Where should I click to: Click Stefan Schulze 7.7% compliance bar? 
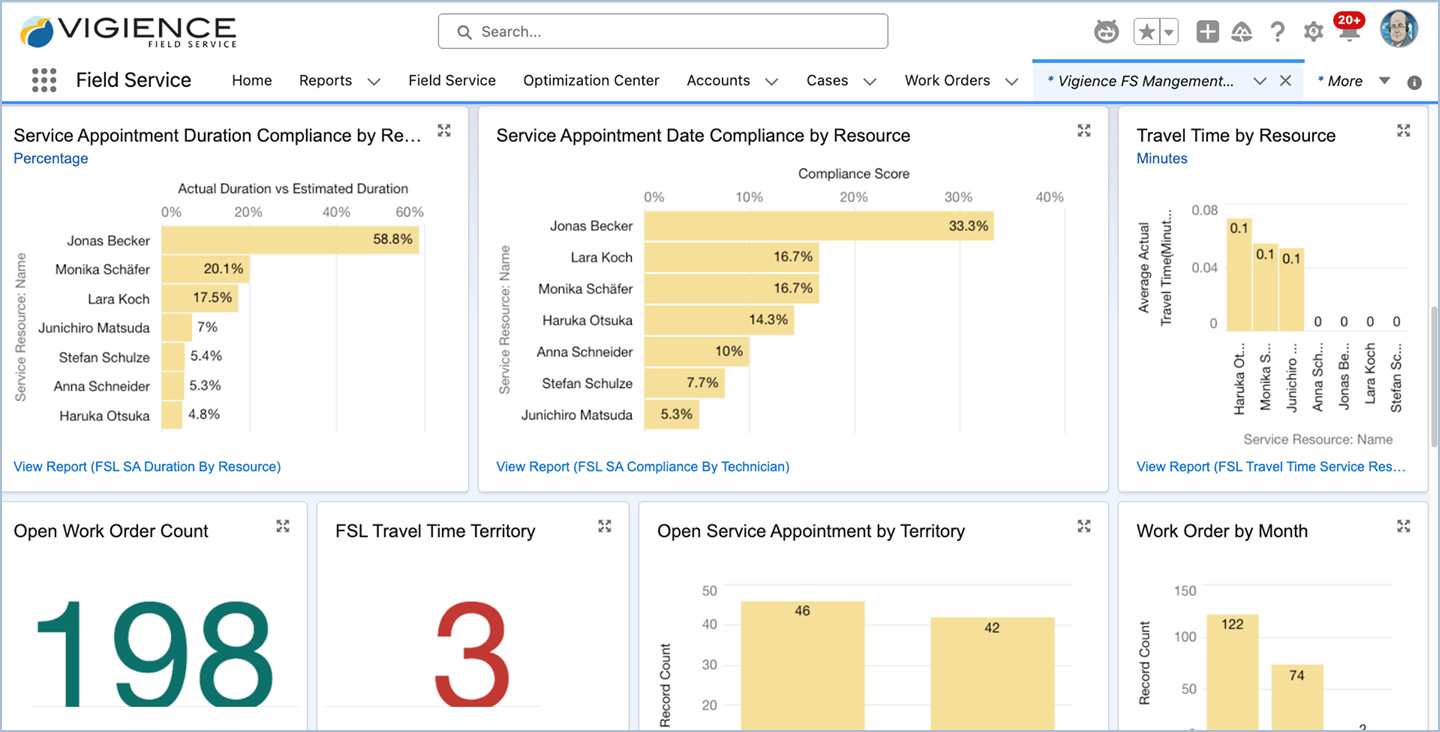[685, 383]
